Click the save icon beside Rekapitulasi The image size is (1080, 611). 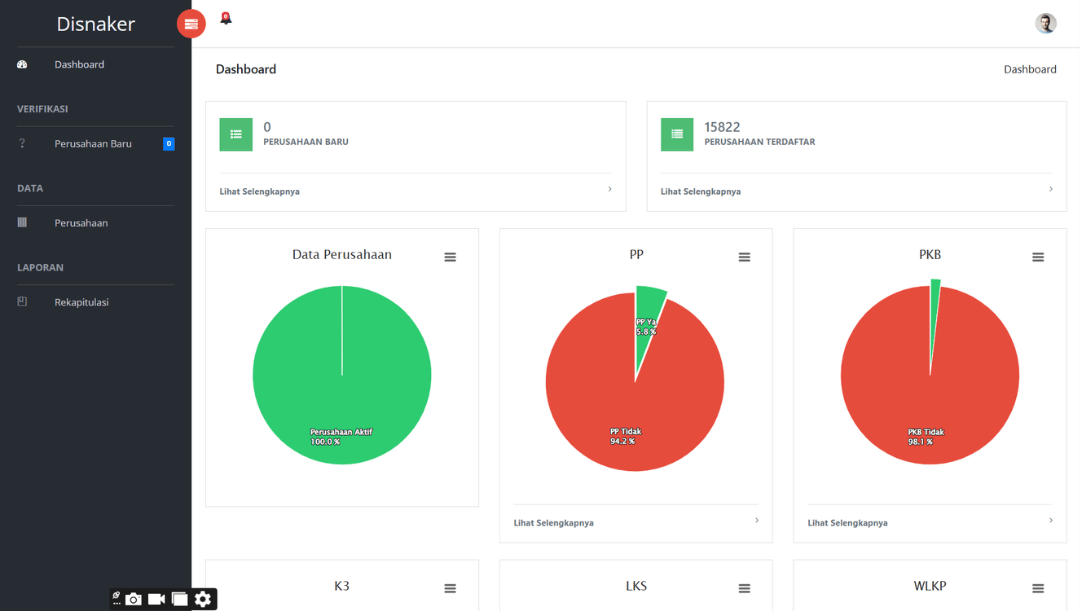click(21, 301)
